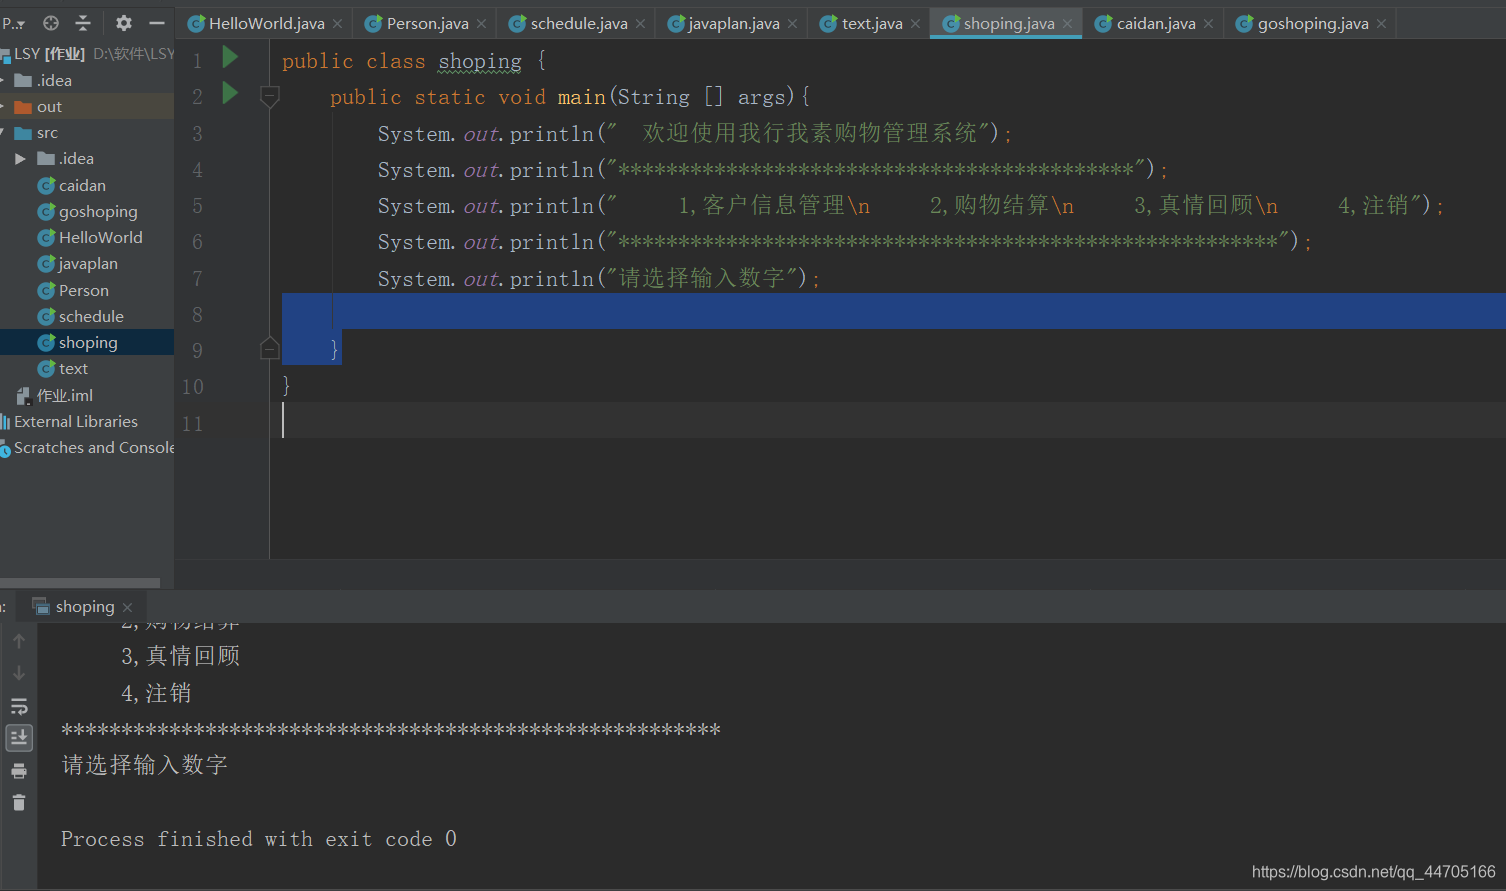The image size is (1506, 891).
Task: Select Person class in project tree
Action: point(87,290)
